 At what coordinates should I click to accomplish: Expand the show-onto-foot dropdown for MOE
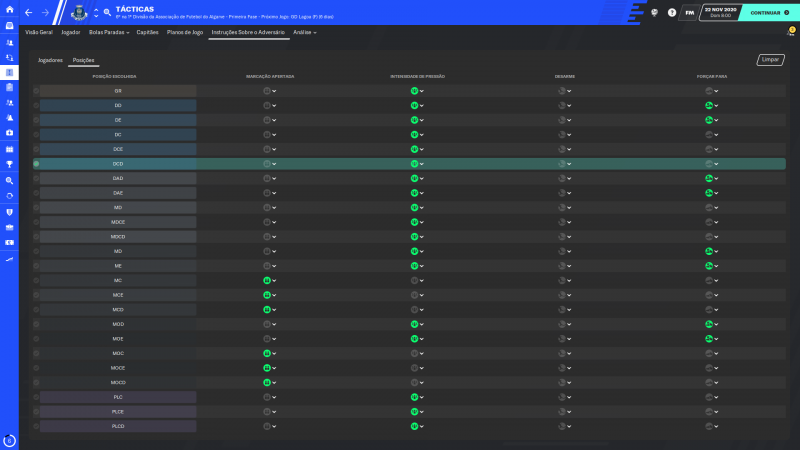point(716,339)
